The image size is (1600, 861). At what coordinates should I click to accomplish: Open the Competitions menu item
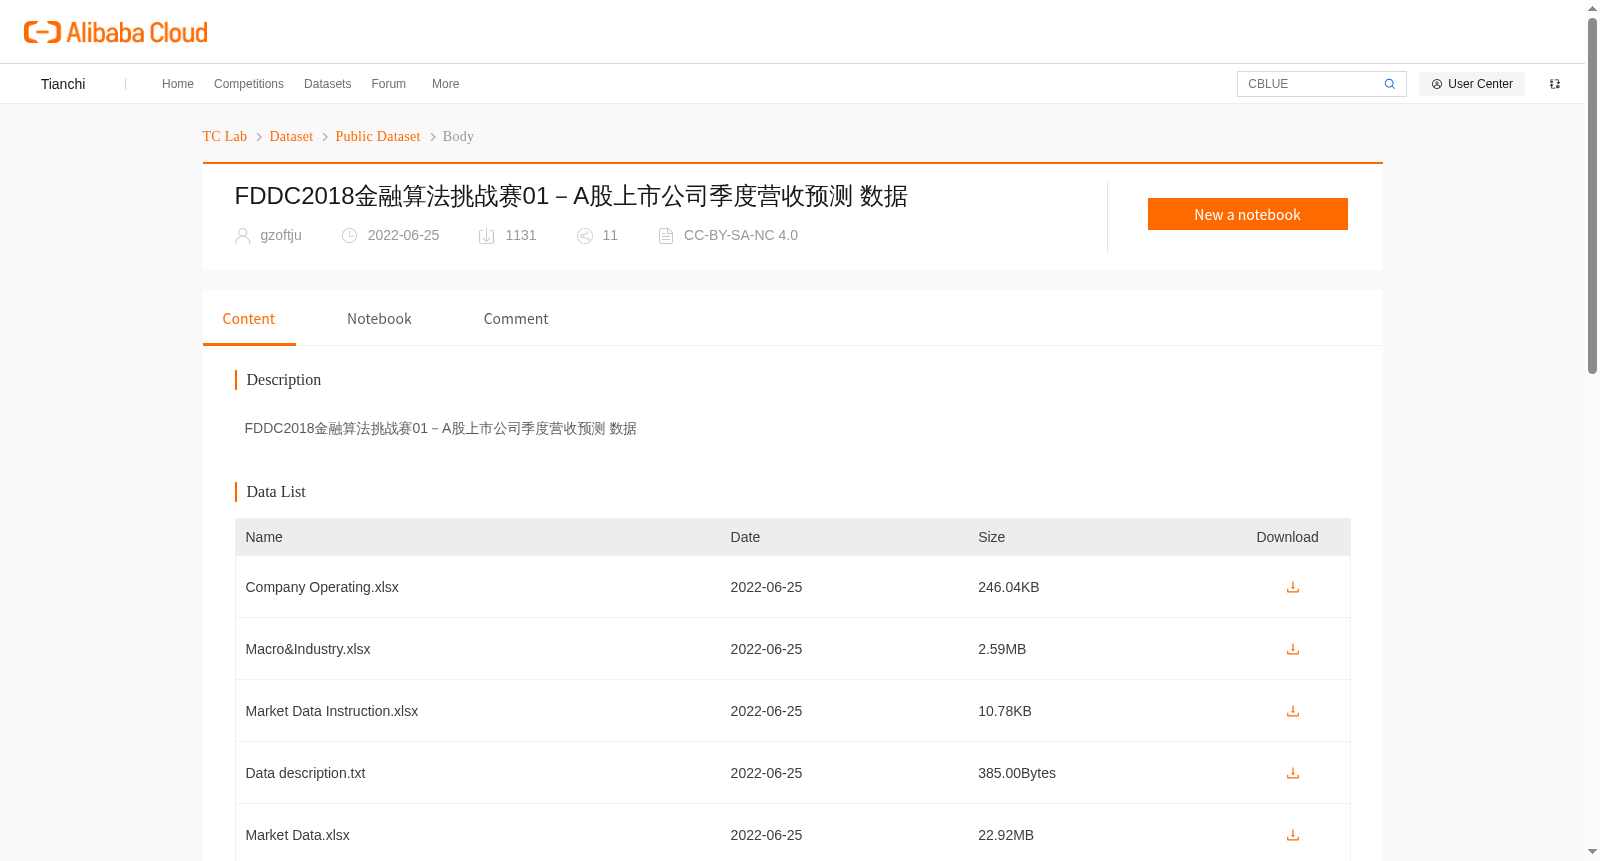[x=249, y=84]
